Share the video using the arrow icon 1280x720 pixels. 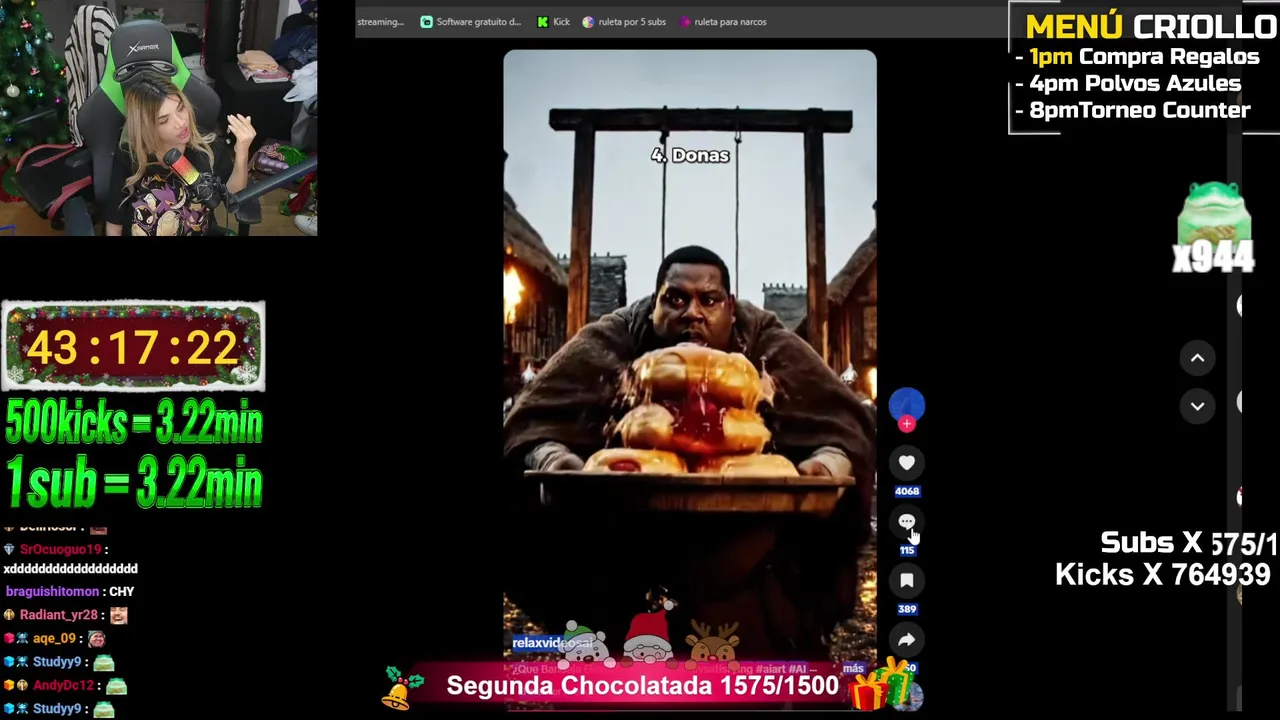[906, 640]
